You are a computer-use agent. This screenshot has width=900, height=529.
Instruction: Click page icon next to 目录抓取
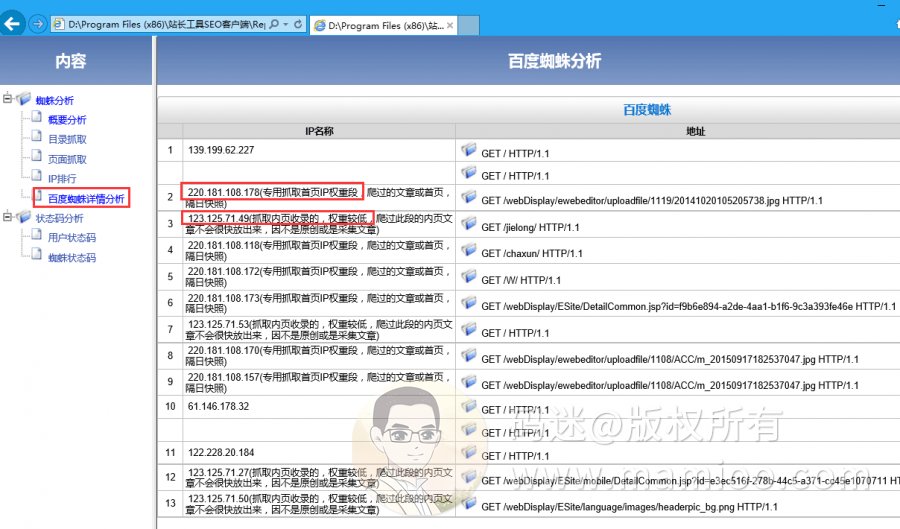click(x=38, y=139)
